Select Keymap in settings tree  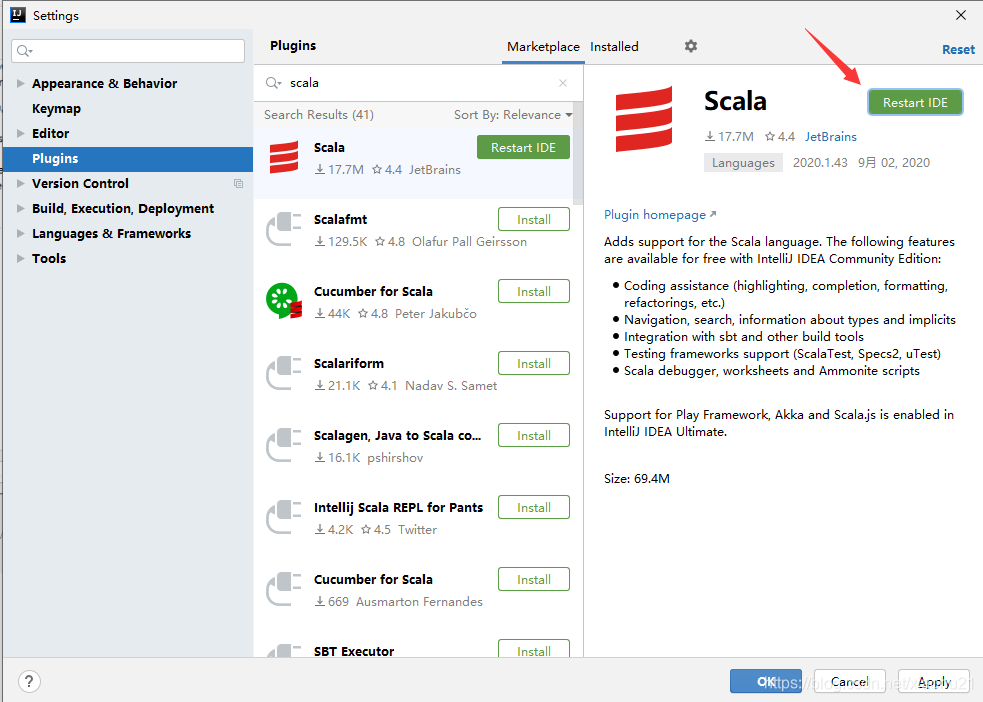[x=56, y=108]
